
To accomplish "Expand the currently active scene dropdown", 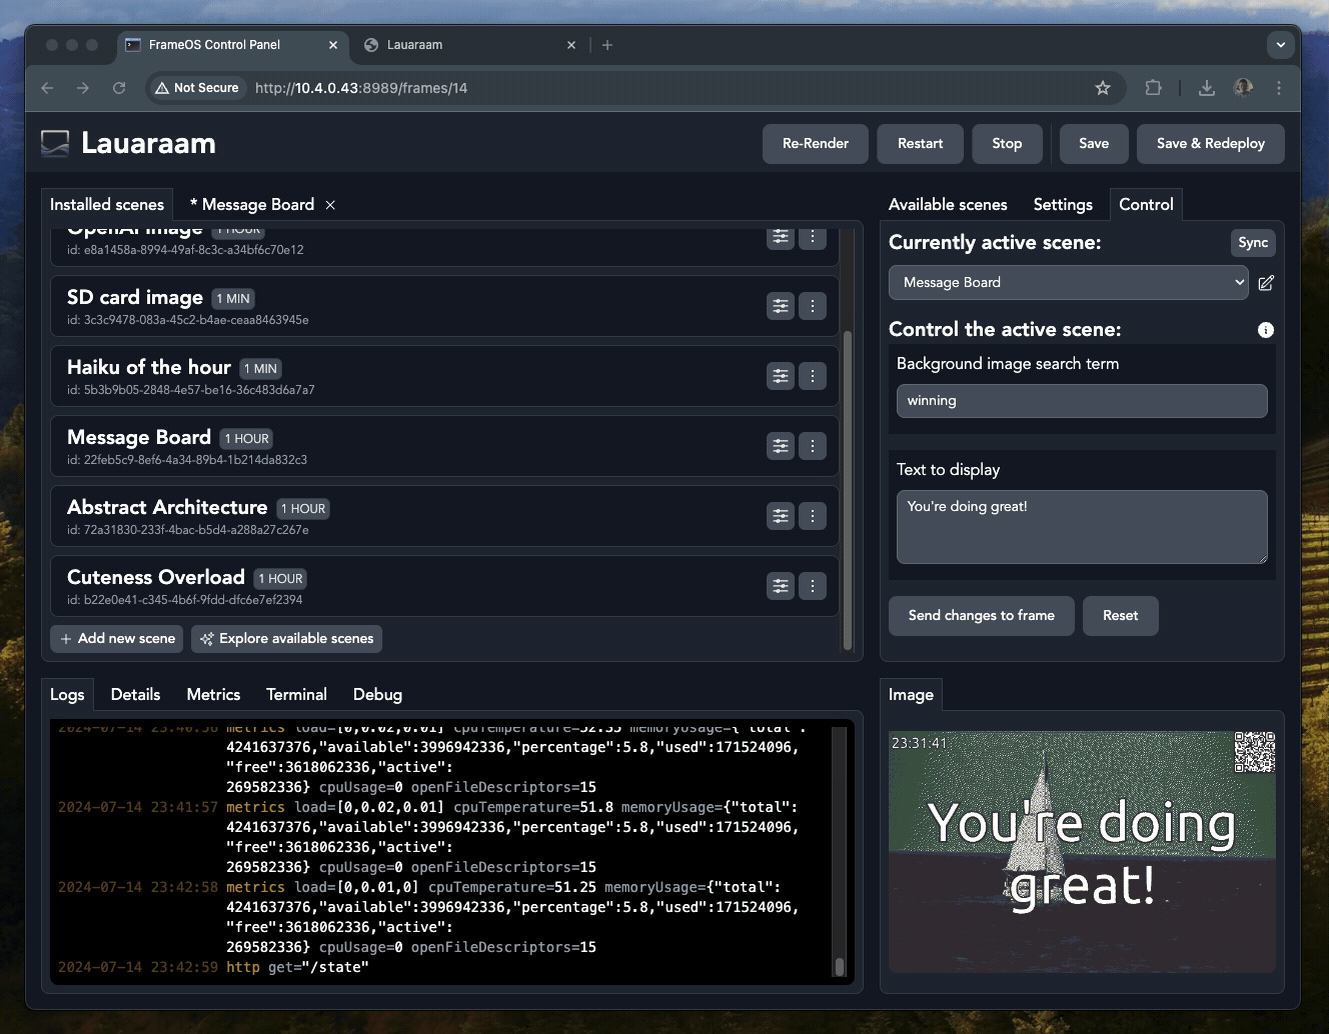I will click(x=1068, y=283).
